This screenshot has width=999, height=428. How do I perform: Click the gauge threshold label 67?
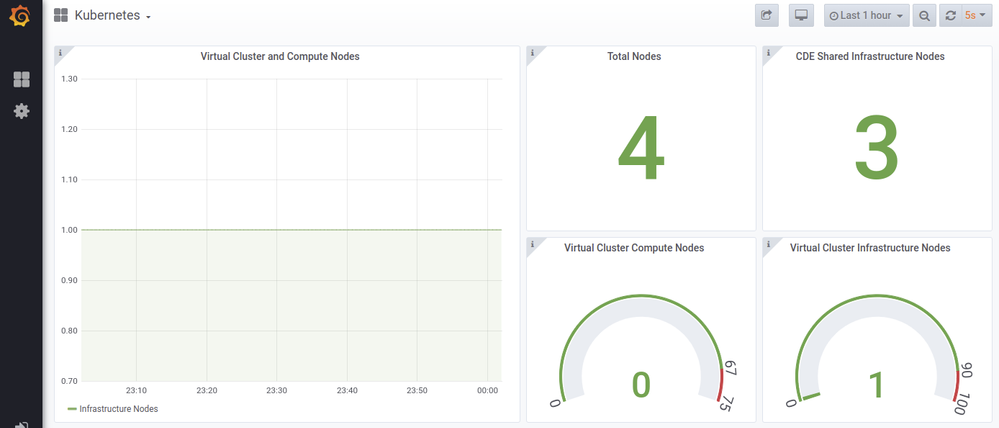(730, 367)
